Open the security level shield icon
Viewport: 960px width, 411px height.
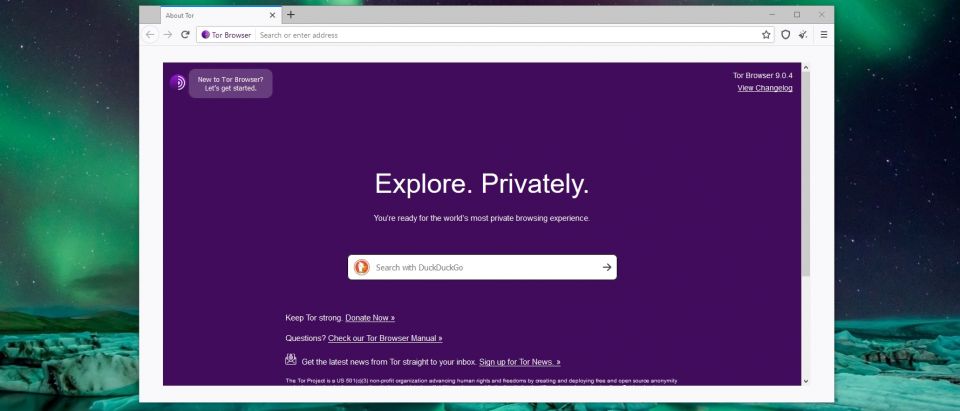[x=786, y=35]
